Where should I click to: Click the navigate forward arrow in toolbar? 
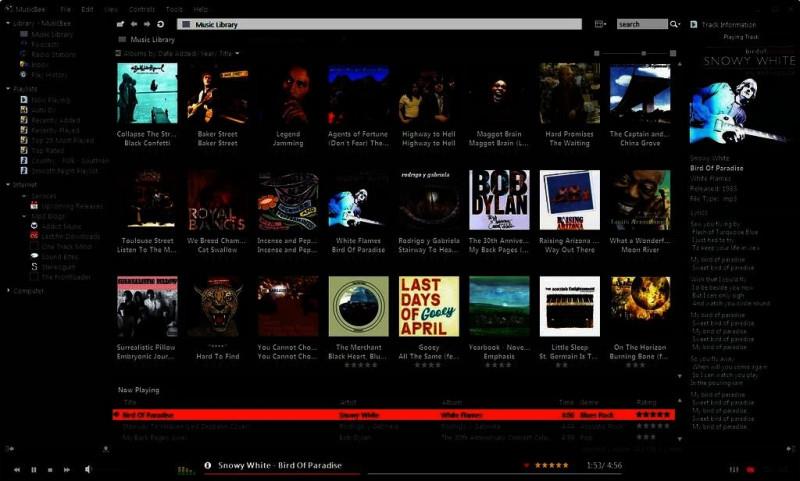click(147, 24)
